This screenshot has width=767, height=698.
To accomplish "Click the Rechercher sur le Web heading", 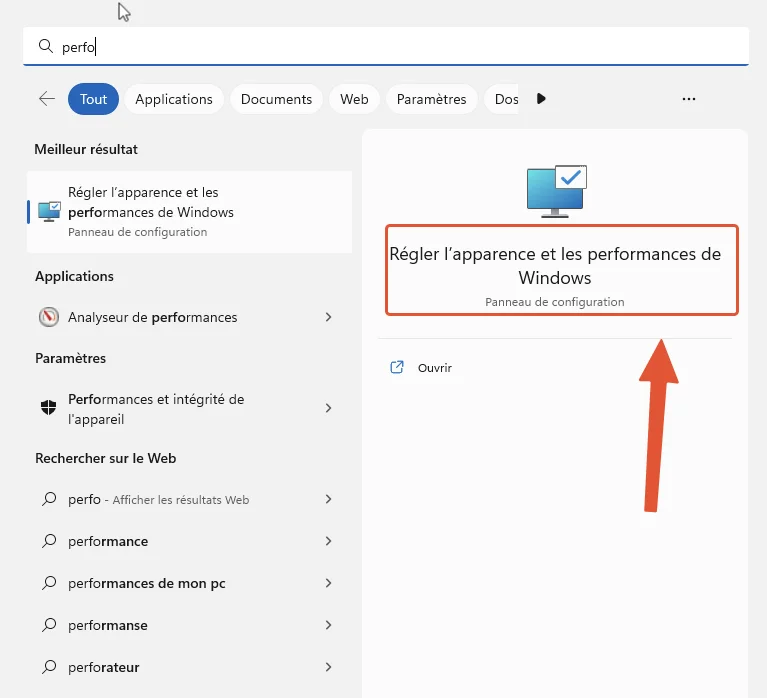I will (x=106, y=458).
